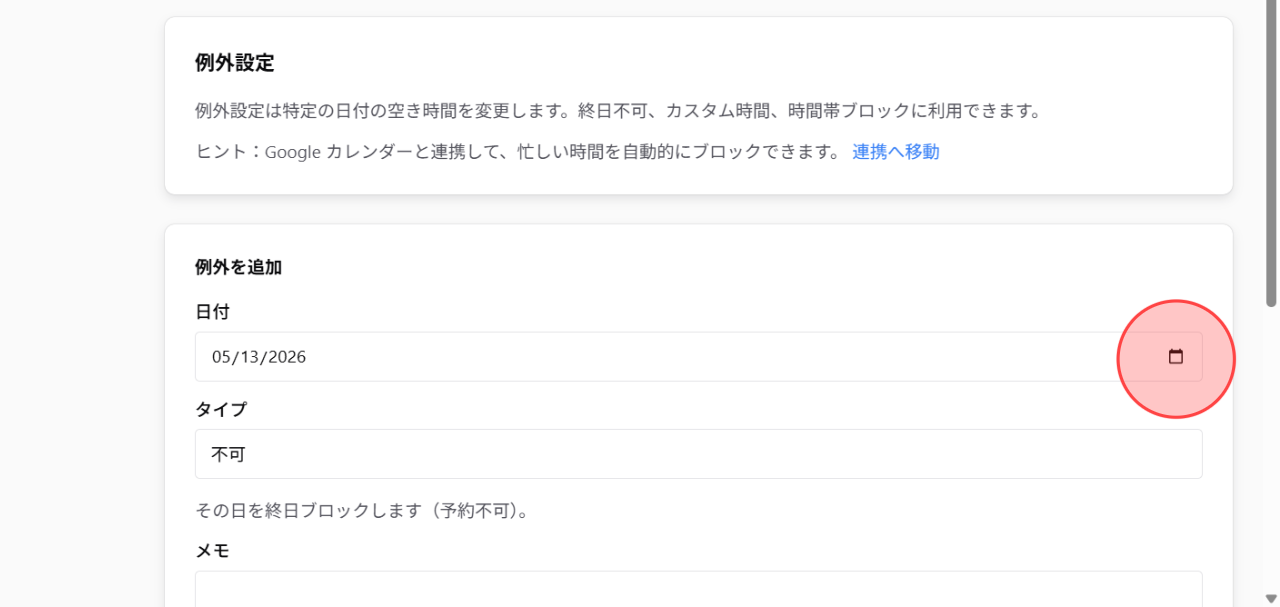Click the 日付 field showing 05/13/2026
This screenshot has height=607, width=1280.
pos(698,357)
